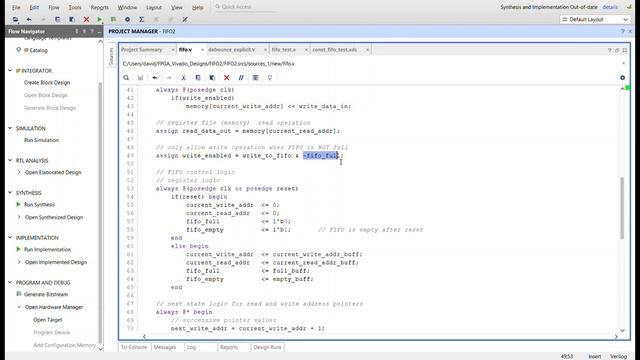The image size is (640, 360).
Task: Collapse the SYNTHESIS section
Action: (x=10, y=193)
